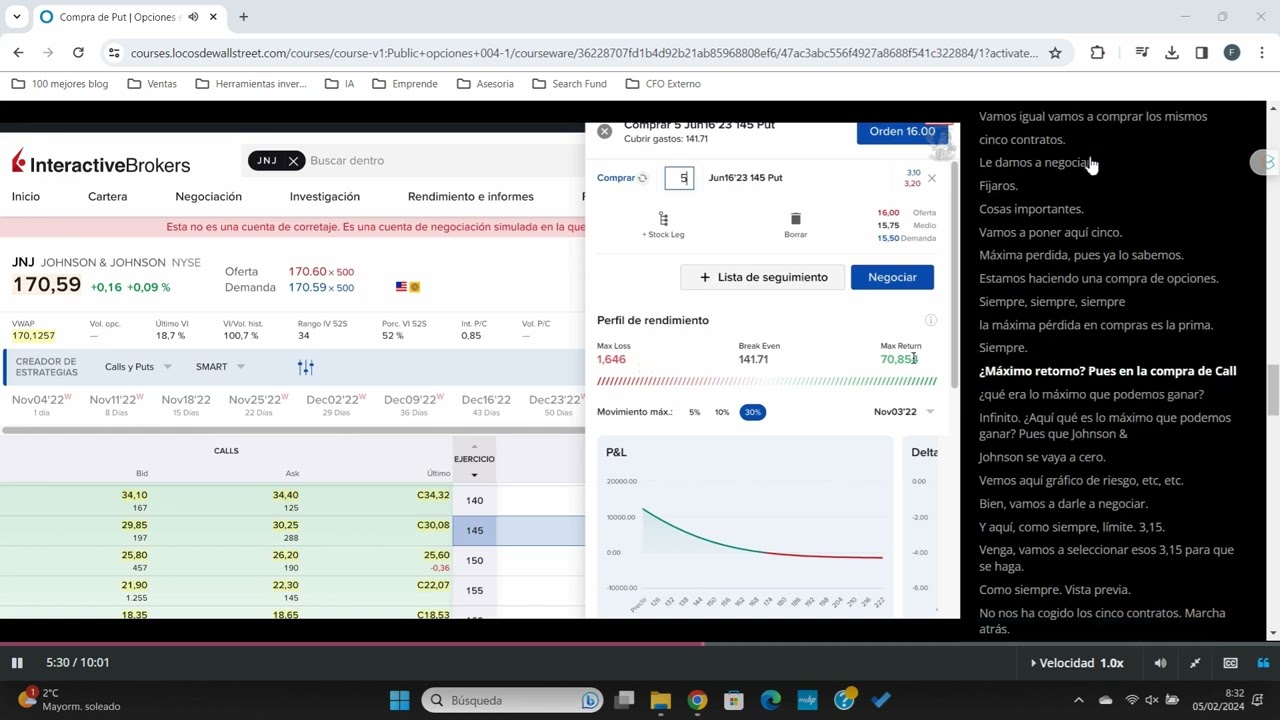Select 5% maximum movement
Screen dimensions: 1280x720
[694, 412]
